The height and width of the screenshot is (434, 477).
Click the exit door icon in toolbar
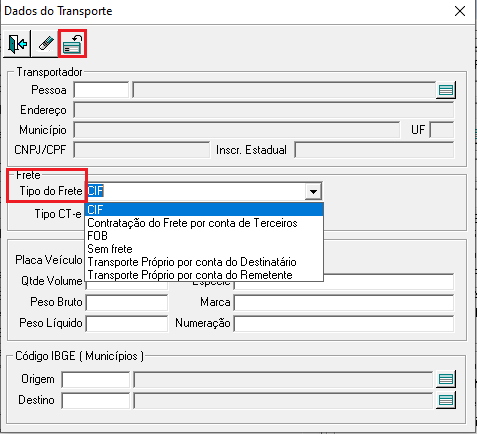coord(17,44)
